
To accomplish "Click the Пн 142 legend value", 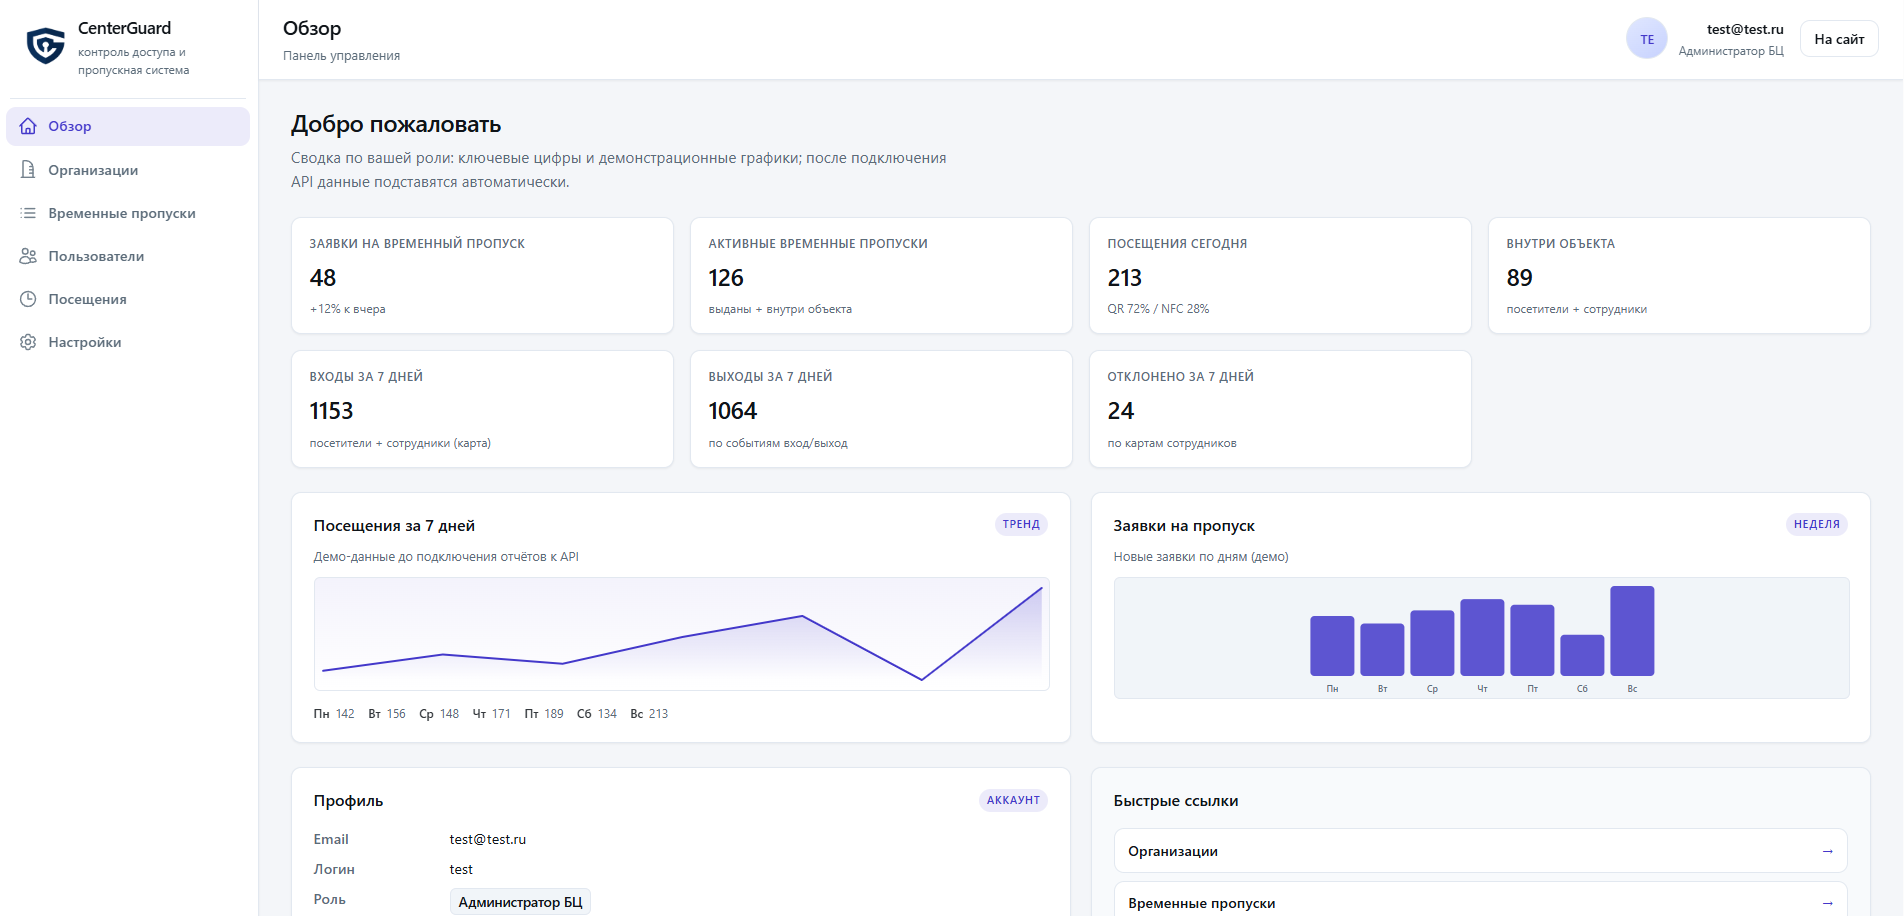I will [x=334, y=714].
